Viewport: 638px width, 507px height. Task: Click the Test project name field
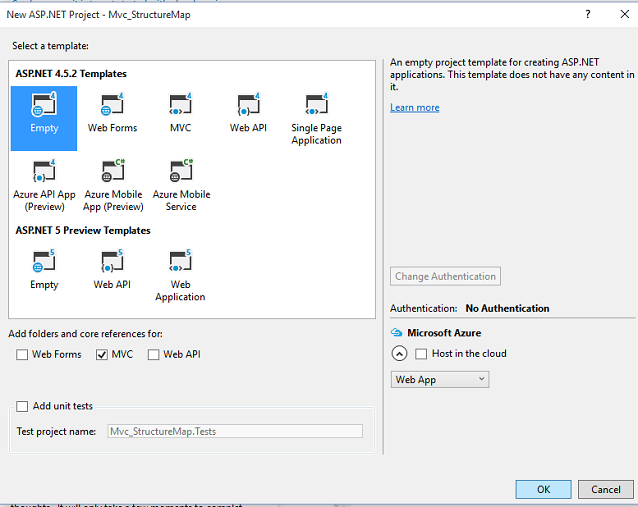[x=235, y=431]
